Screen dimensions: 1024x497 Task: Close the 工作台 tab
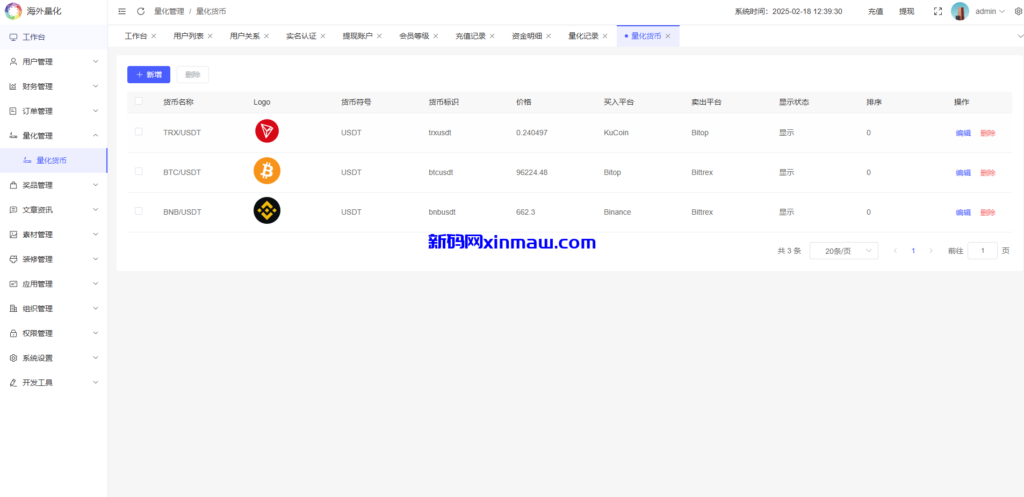tap(153, 36)
